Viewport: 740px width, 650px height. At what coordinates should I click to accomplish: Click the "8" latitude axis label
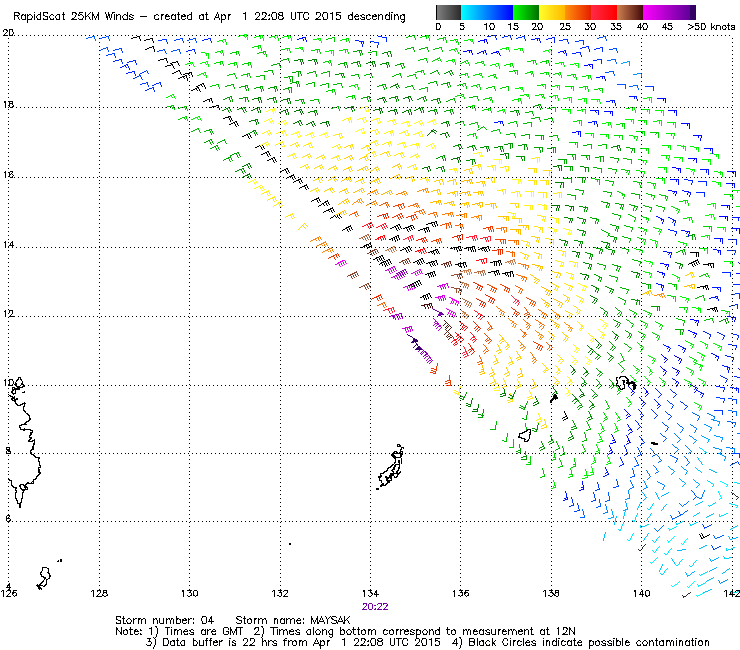pos(8,451)
